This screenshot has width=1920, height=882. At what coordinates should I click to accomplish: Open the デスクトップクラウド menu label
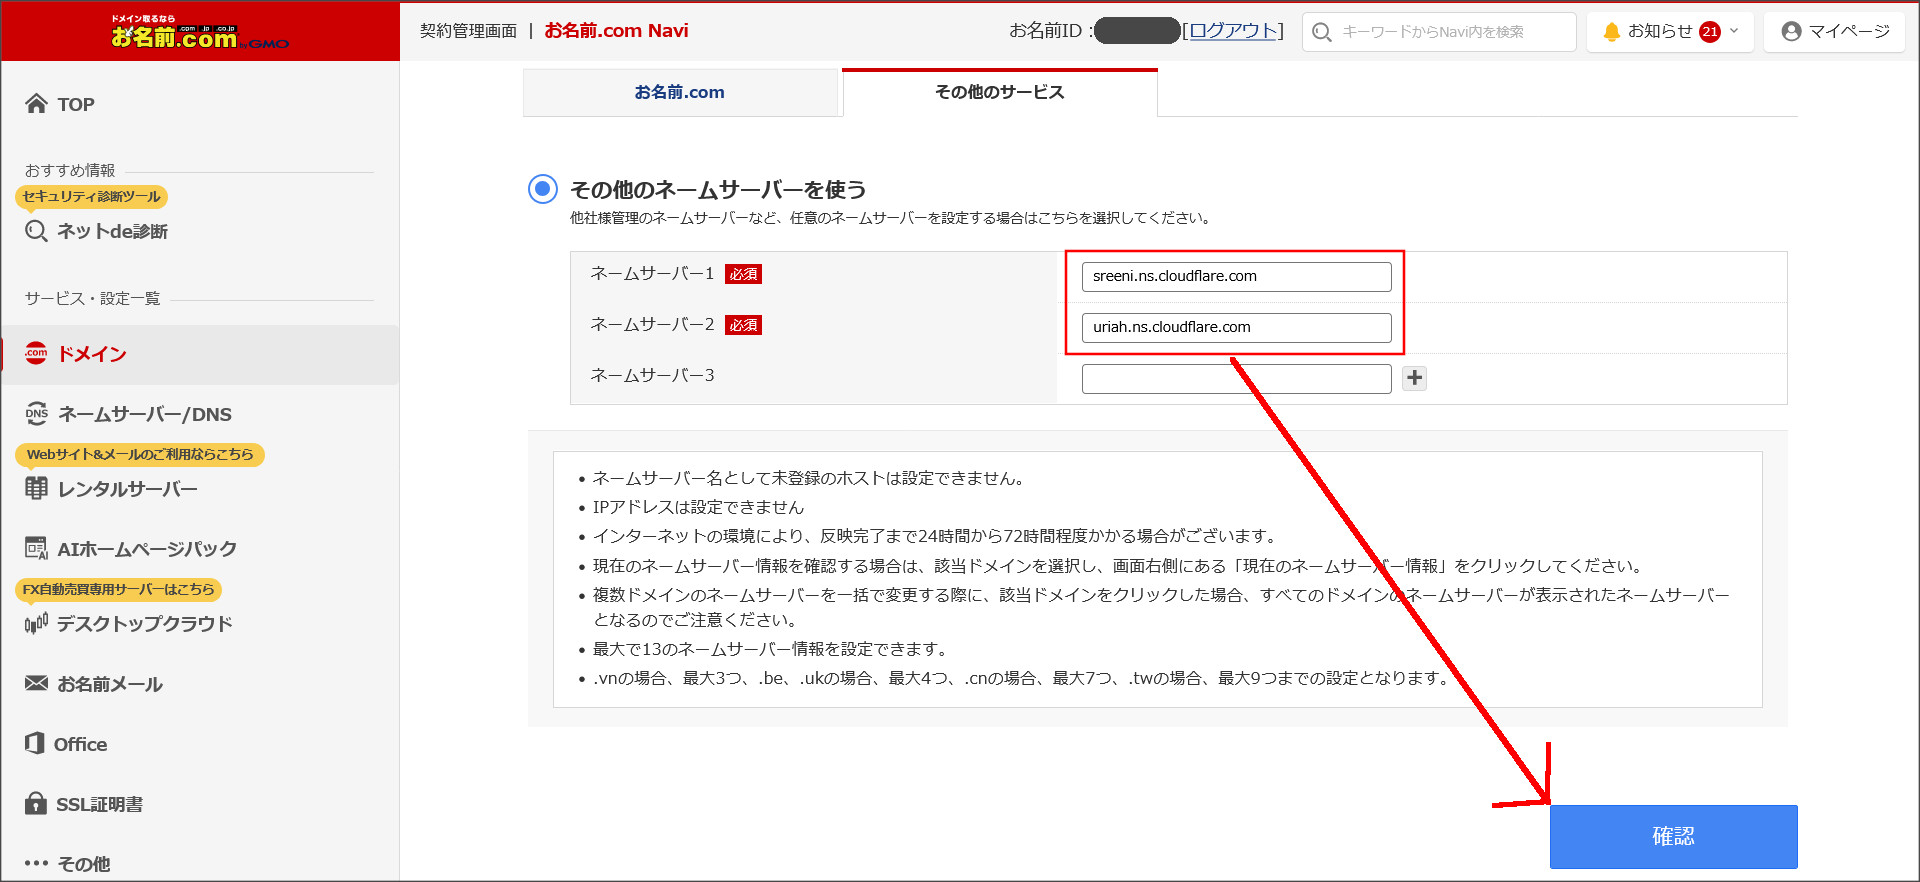(145, 624)
